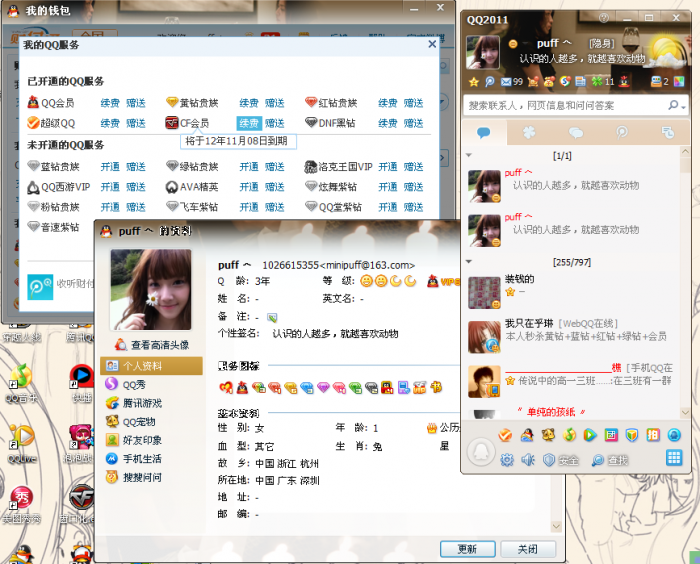
Task: Open QQ mailbox icon showing 99
Action: coord(512,82)
